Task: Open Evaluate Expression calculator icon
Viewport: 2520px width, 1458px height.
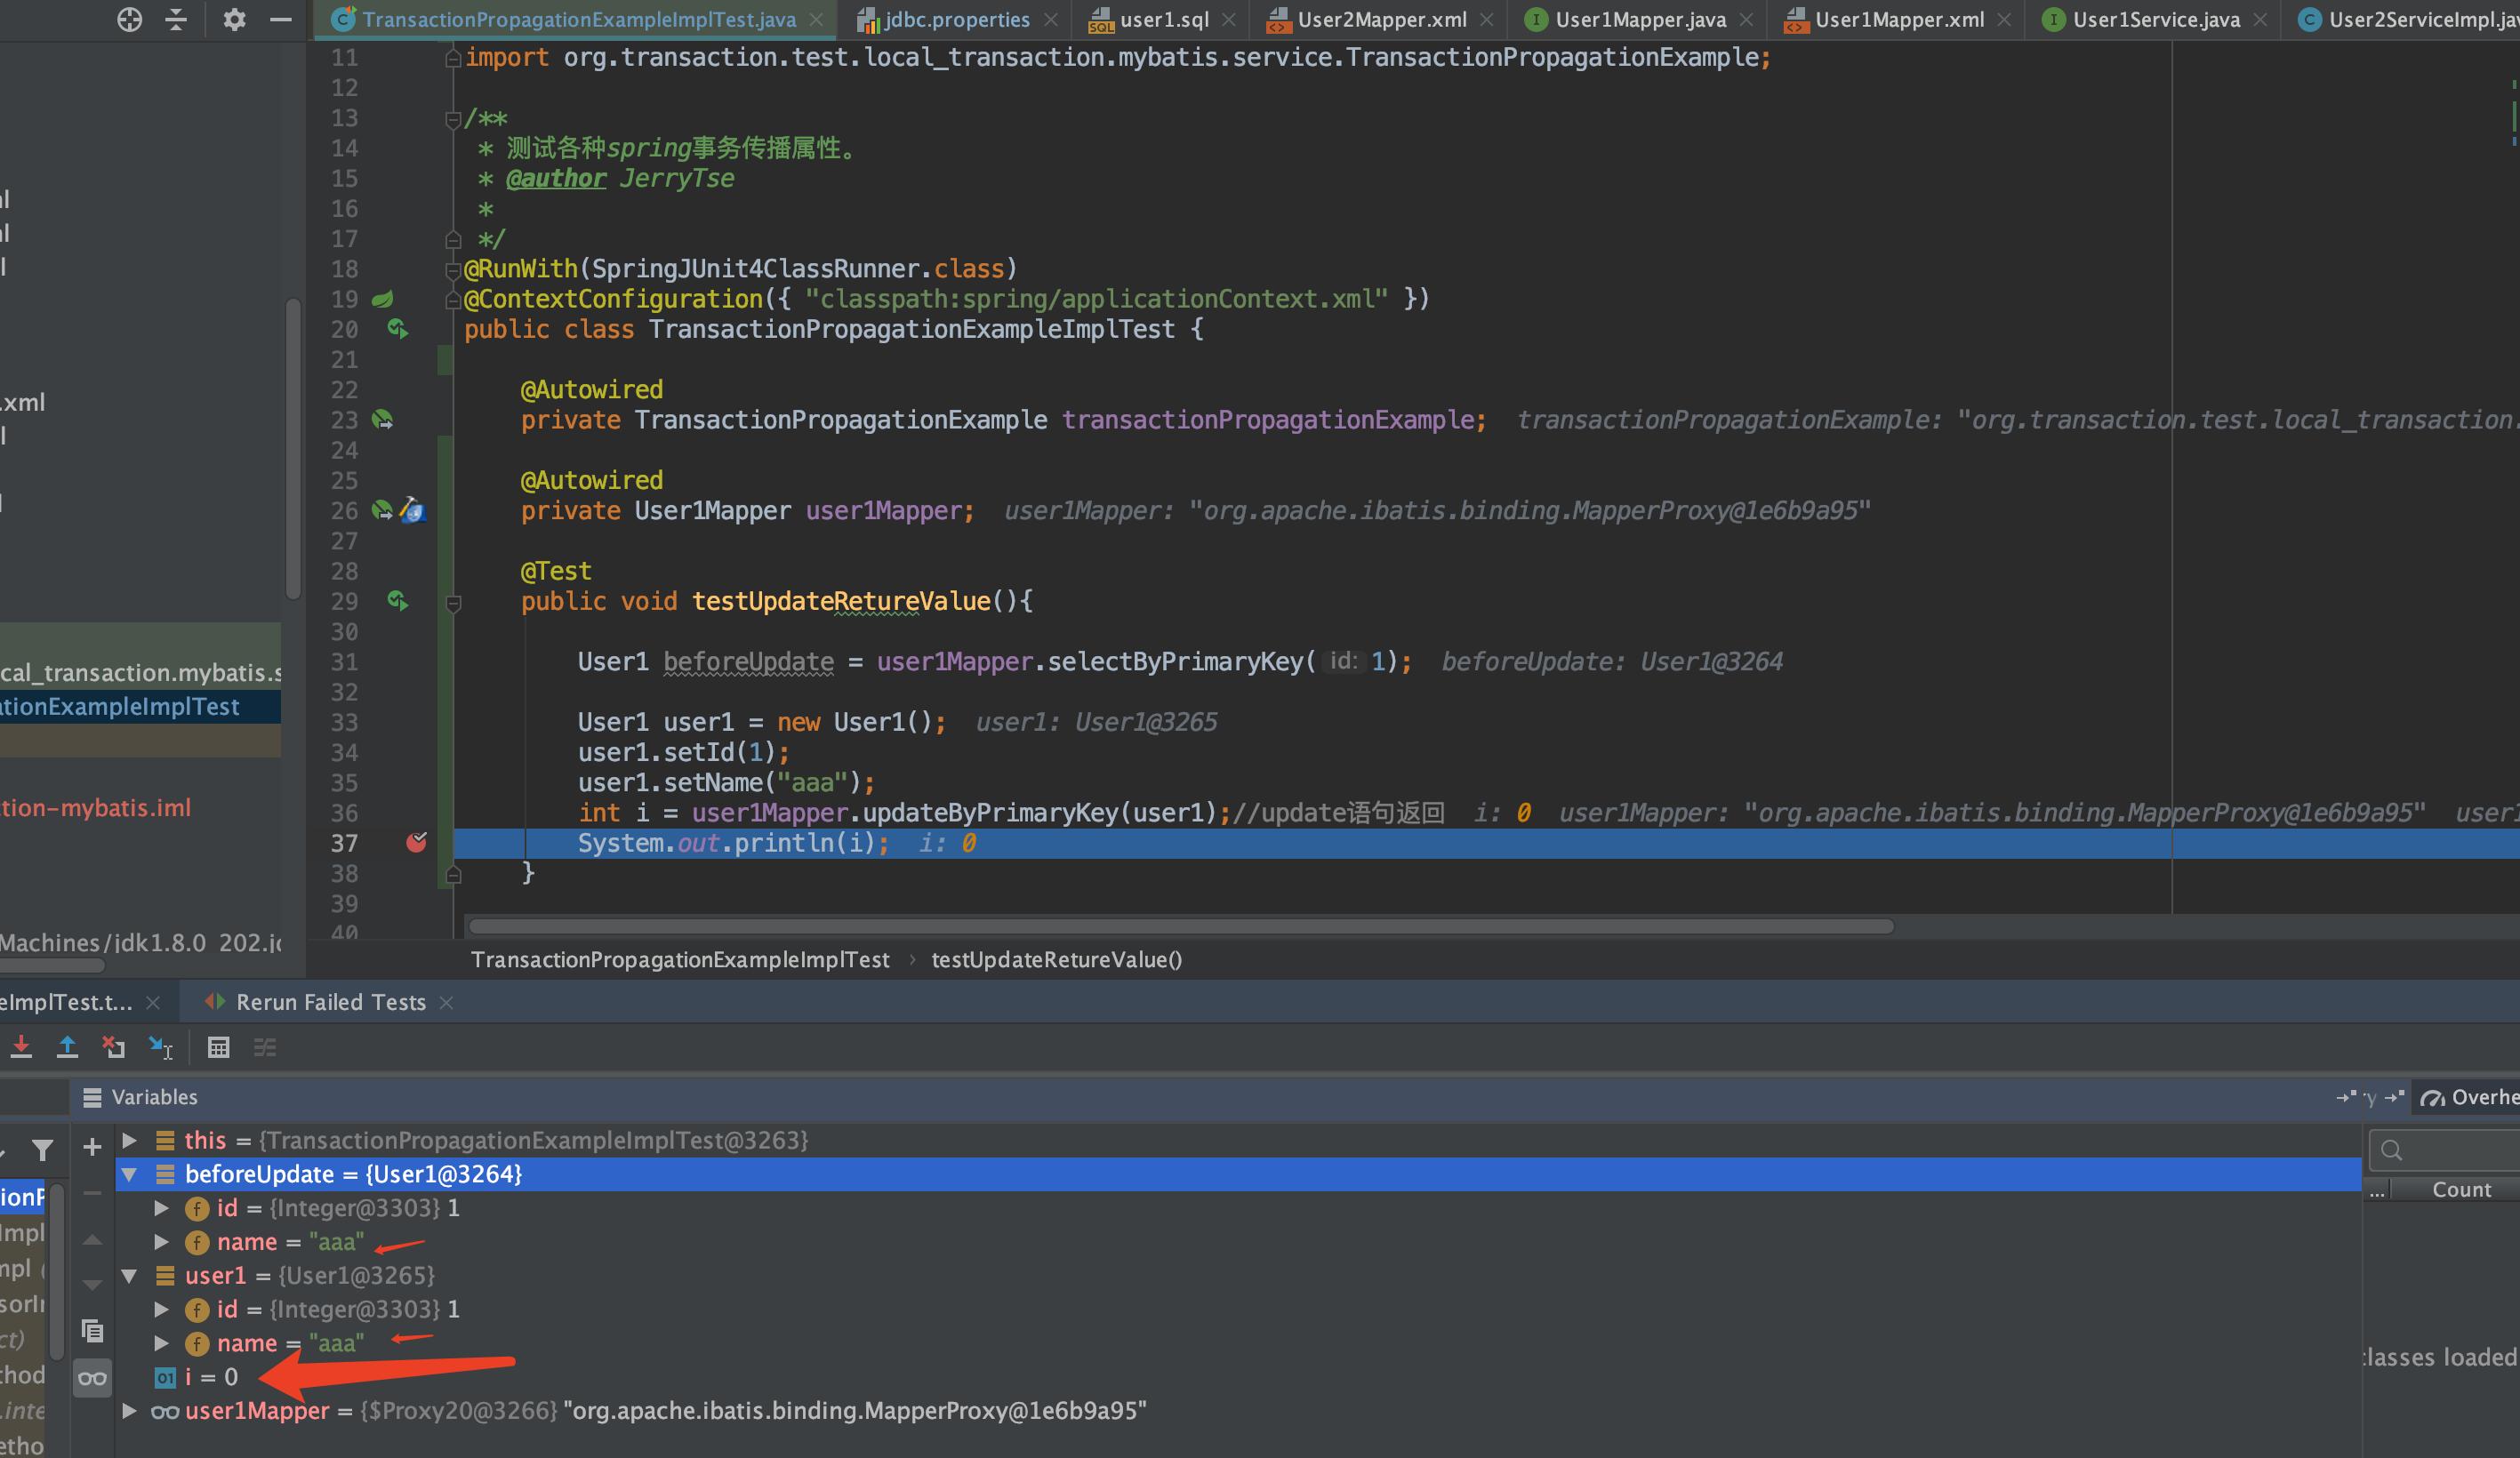Action: 218,1047
